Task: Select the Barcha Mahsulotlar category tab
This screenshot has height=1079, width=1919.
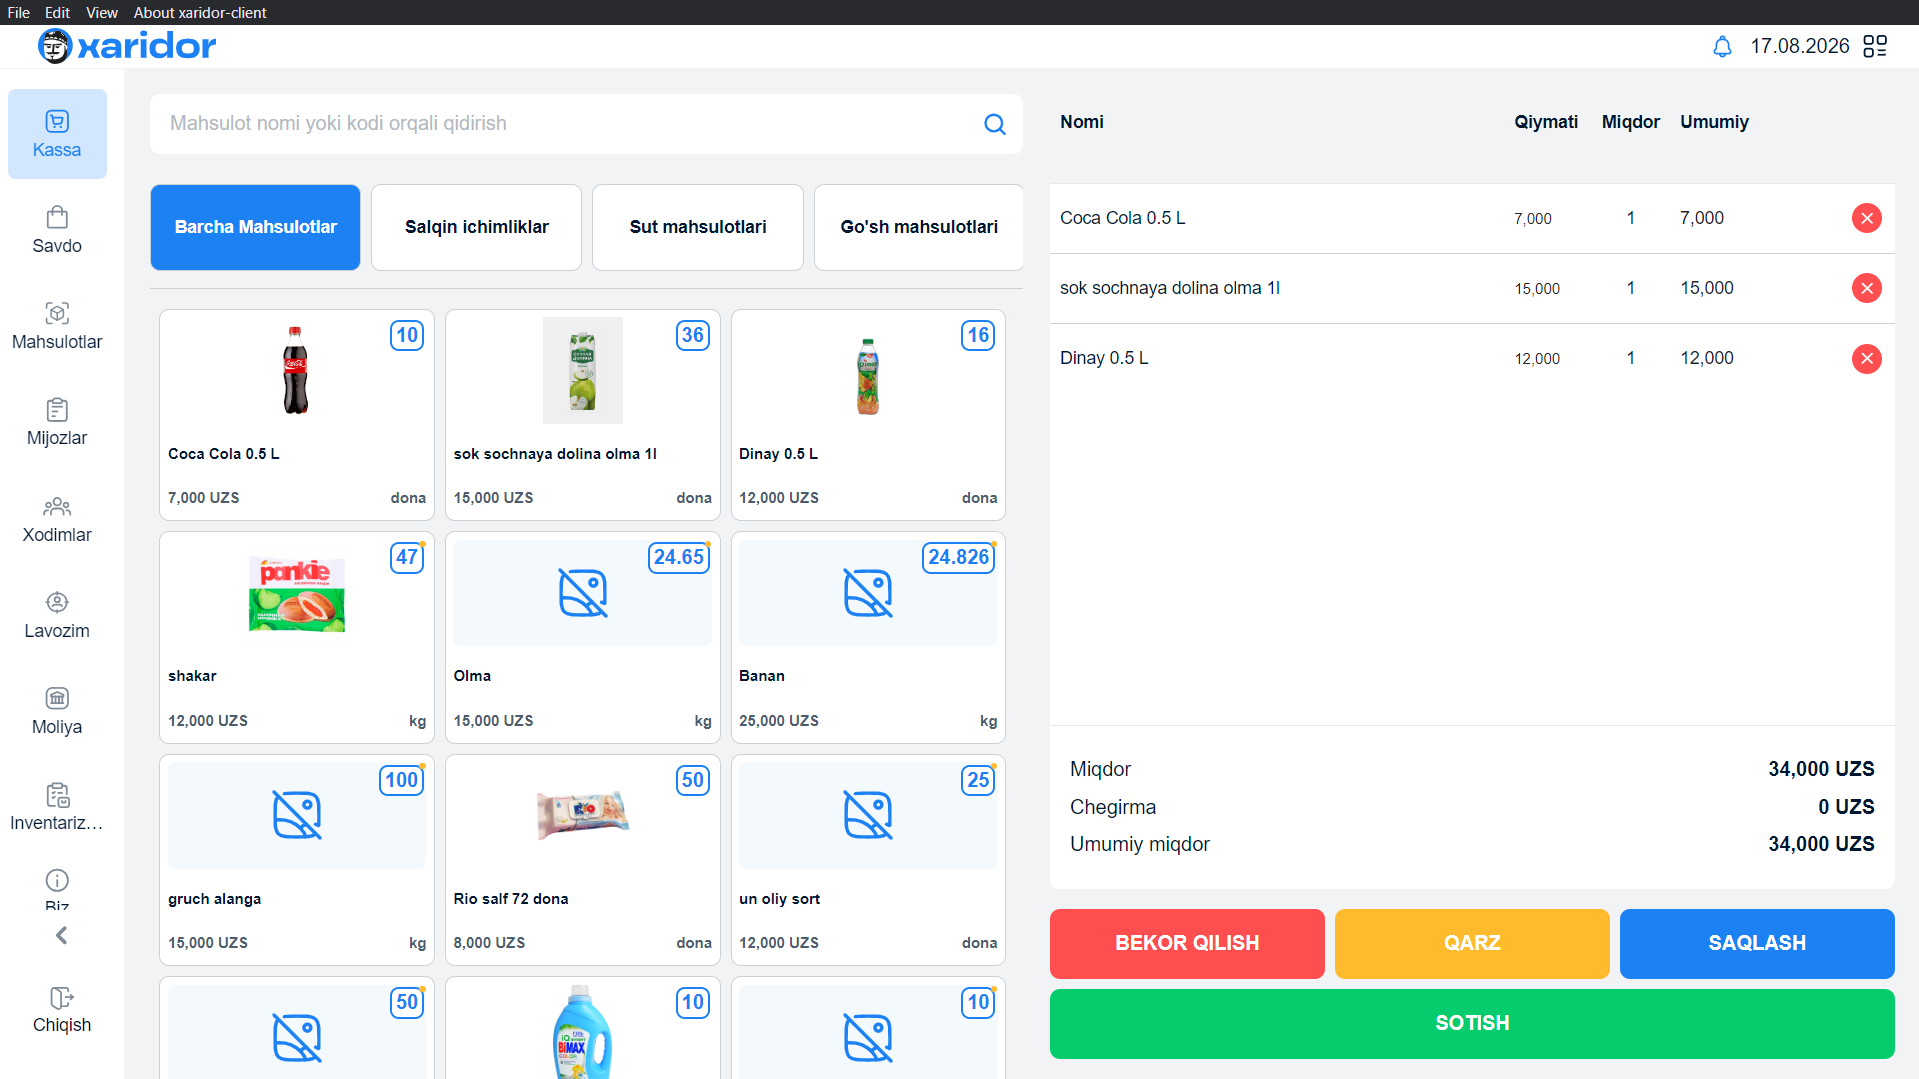Action: coord(255,227)
